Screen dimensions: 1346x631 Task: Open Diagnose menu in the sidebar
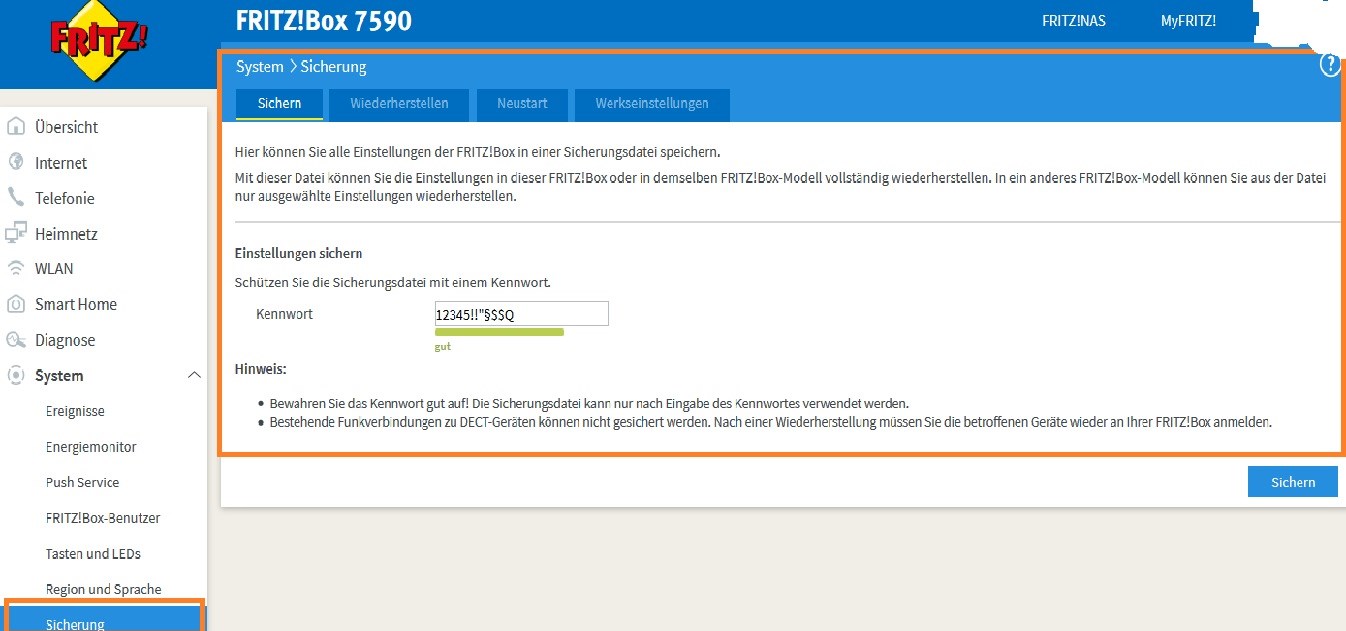pyautogui.click(x=65, y=340)
